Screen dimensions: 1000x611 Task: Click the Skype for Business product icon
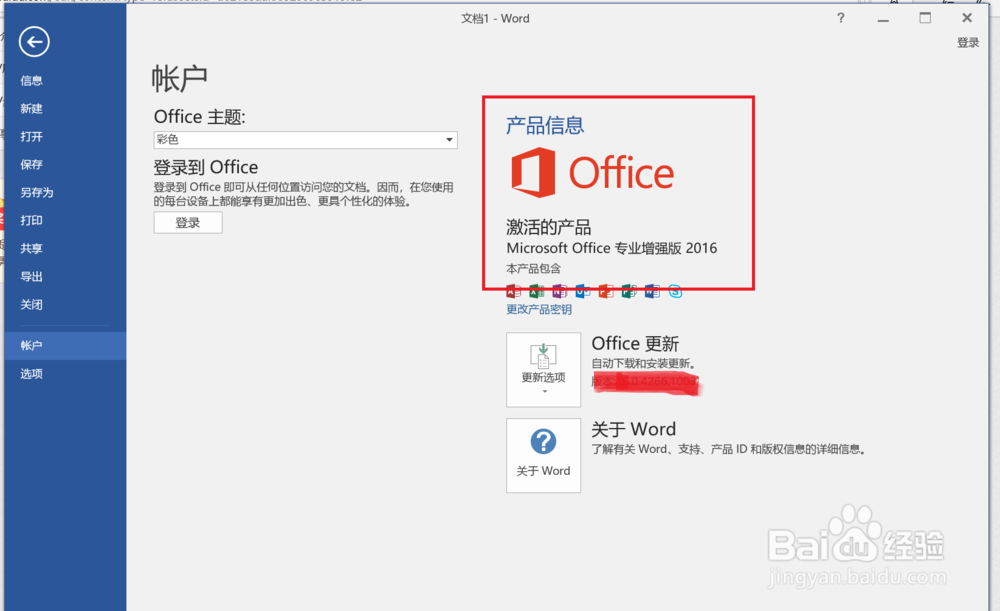(675, 292)
